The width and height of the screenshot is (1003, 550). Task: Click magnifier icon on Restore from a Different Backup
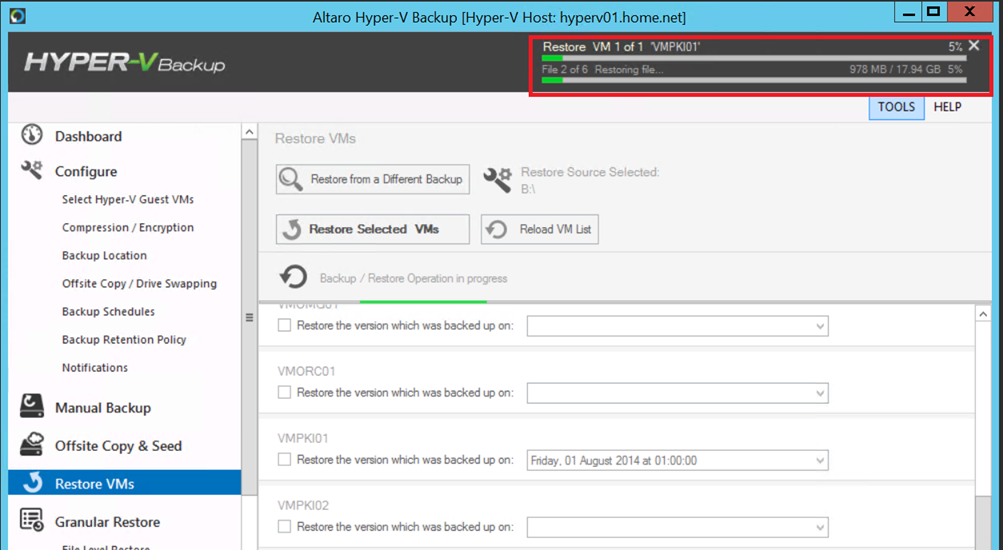click(x=291, y=180)
